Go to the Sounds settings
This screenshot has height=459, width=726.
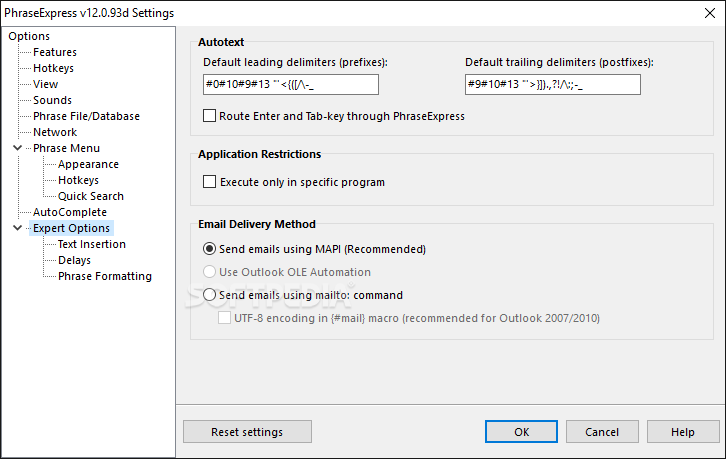[52, 100]
